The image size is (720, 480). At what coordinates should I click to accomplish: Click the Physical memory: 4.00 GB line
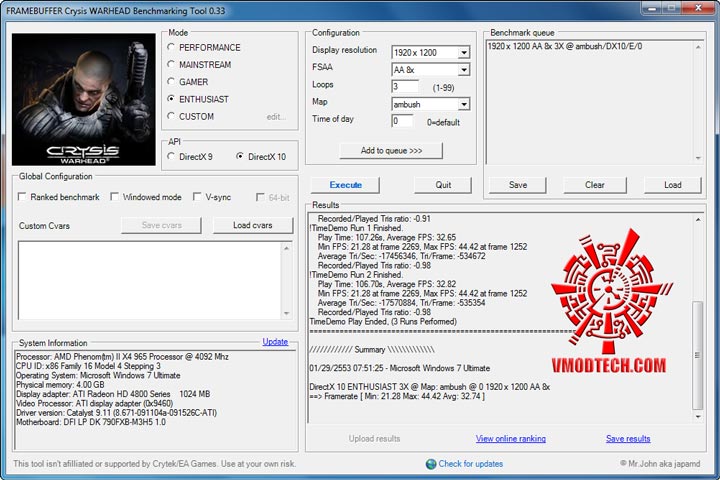click(x=60, y=384)
